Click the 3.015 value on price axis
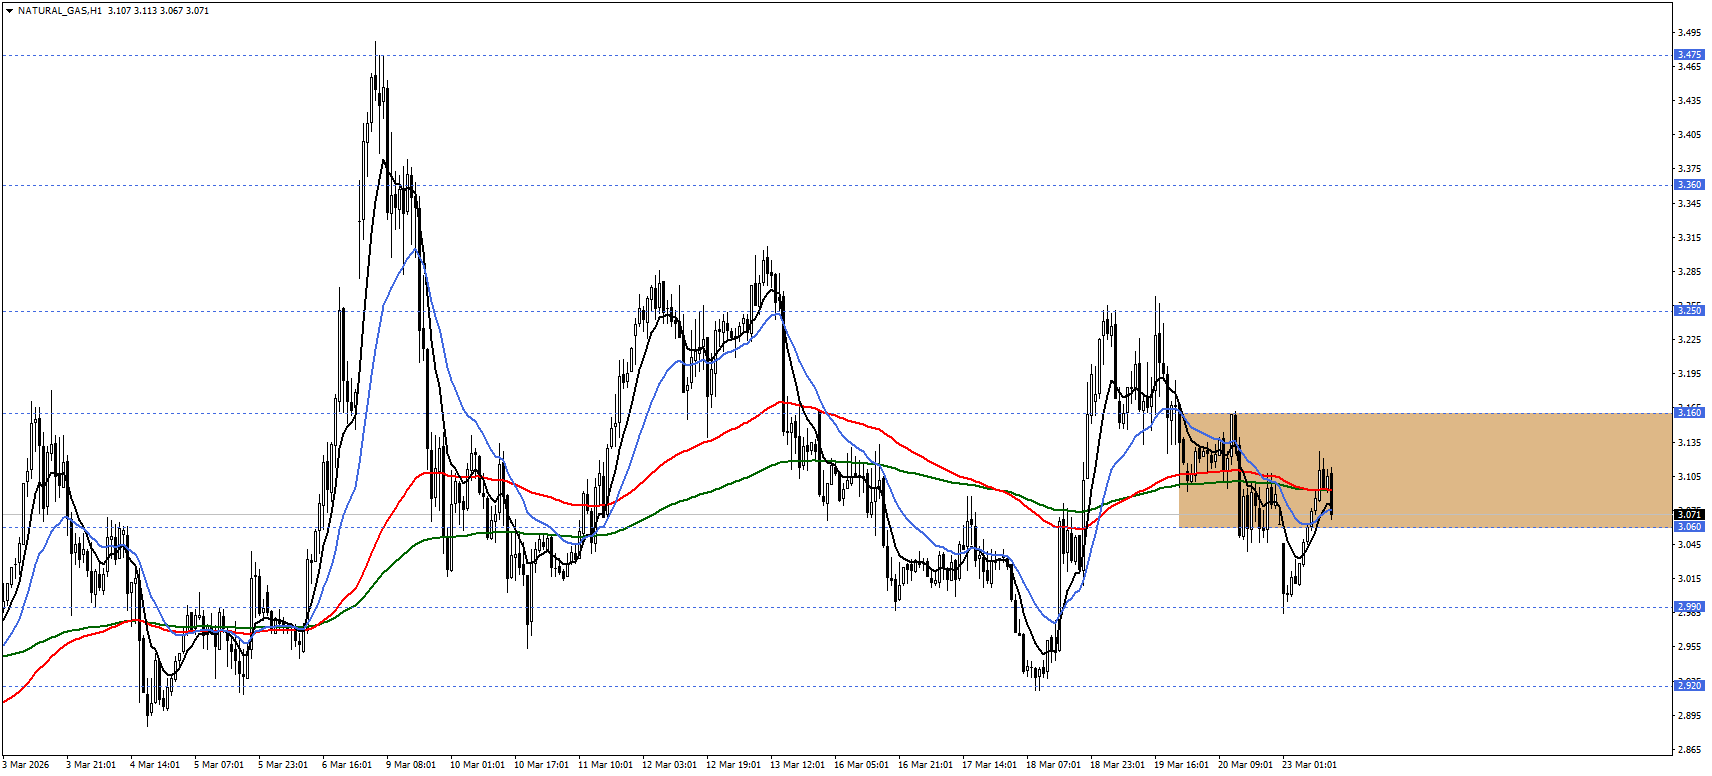1712x776 pixels. [1689, 579]
